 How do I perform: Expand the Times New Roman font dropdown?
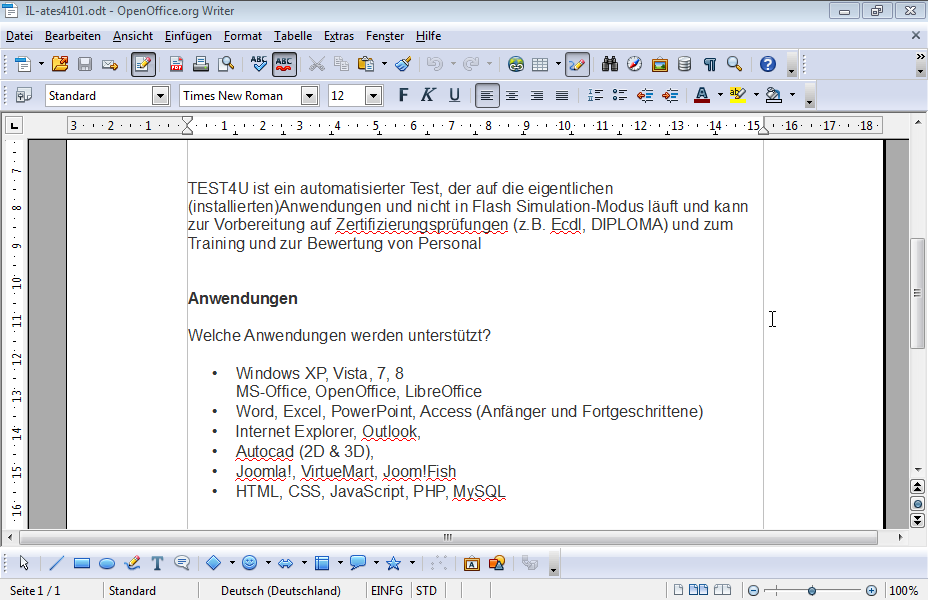coord(310,95)
